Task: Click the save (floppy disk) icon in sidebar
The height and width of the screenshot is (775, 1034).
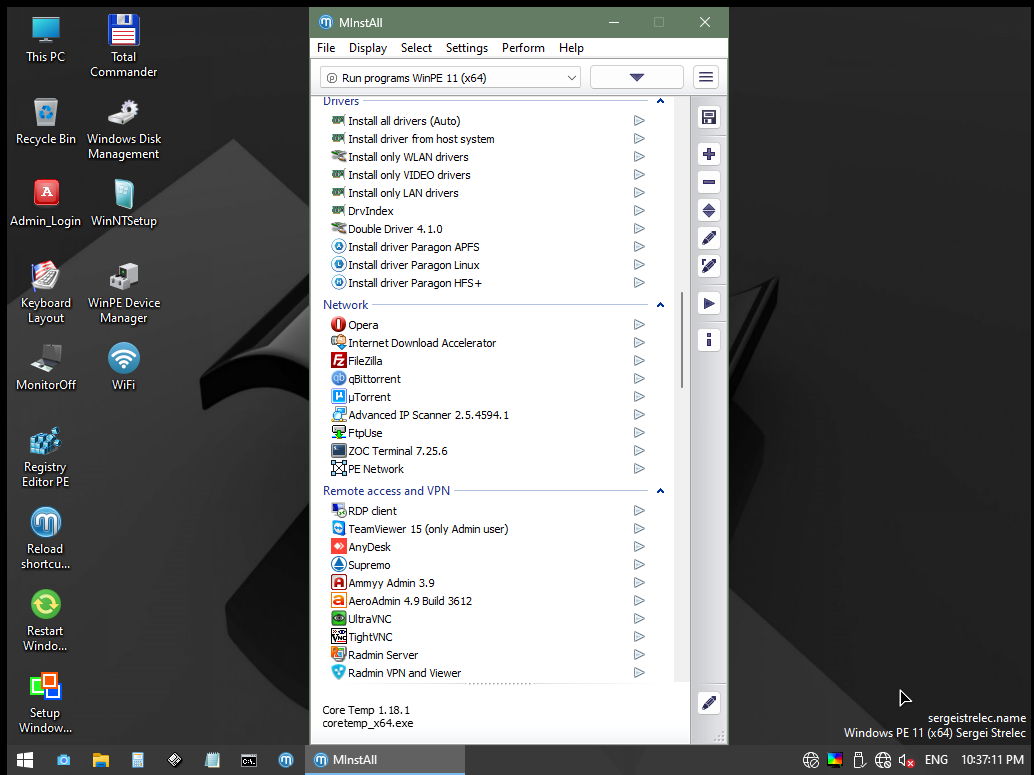Action: point(709,118)
